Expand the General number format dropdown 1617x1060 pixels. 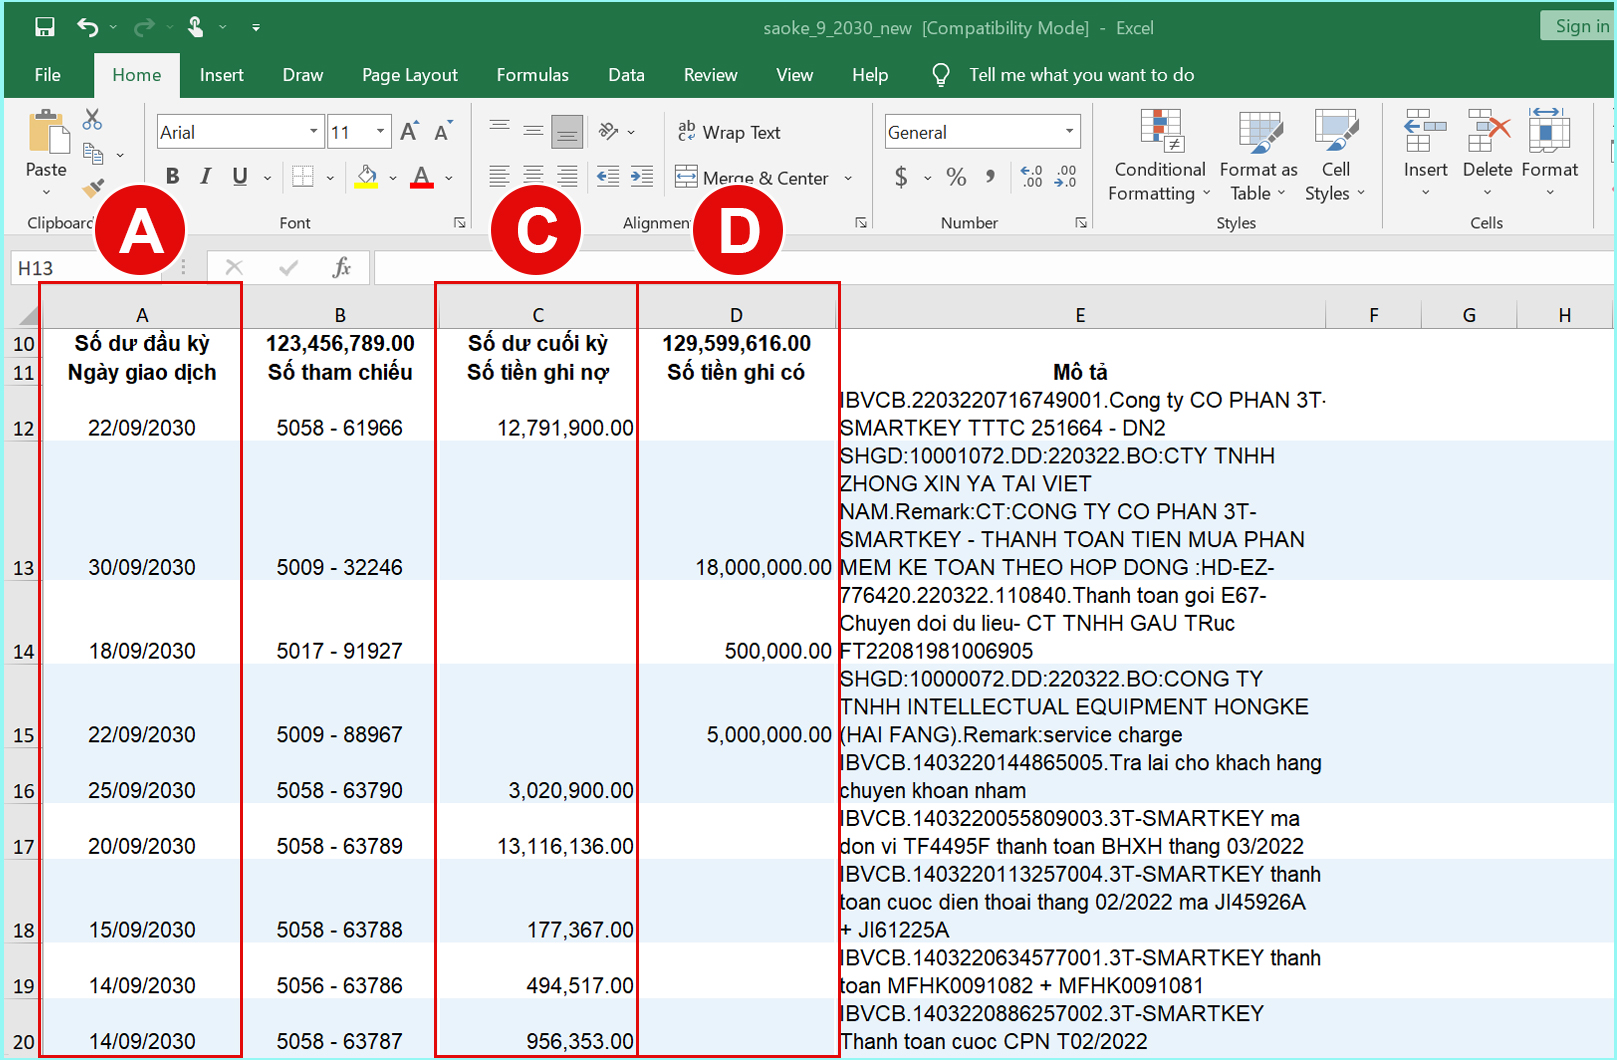[1069, 132]
